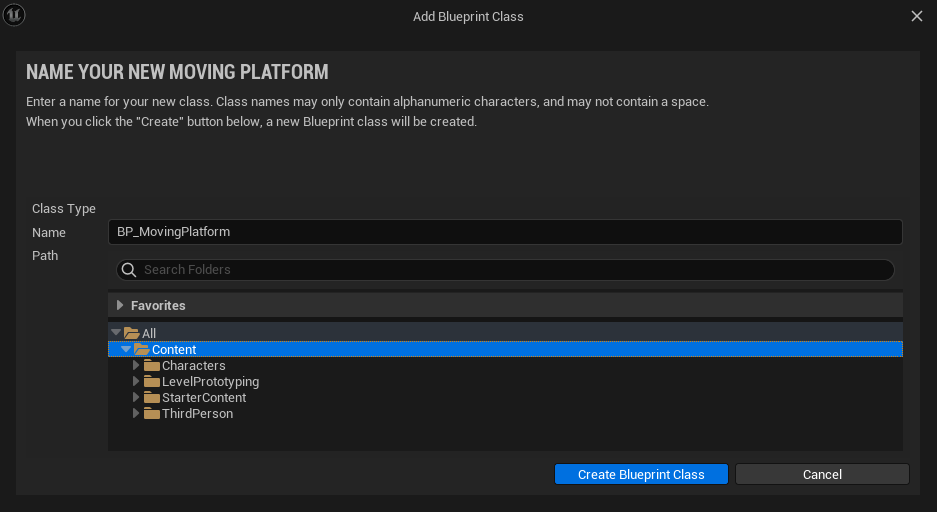The height and width of the screenshot is (512, 937).
Task: Click the All open-folder icon
Action: [131, 333]
